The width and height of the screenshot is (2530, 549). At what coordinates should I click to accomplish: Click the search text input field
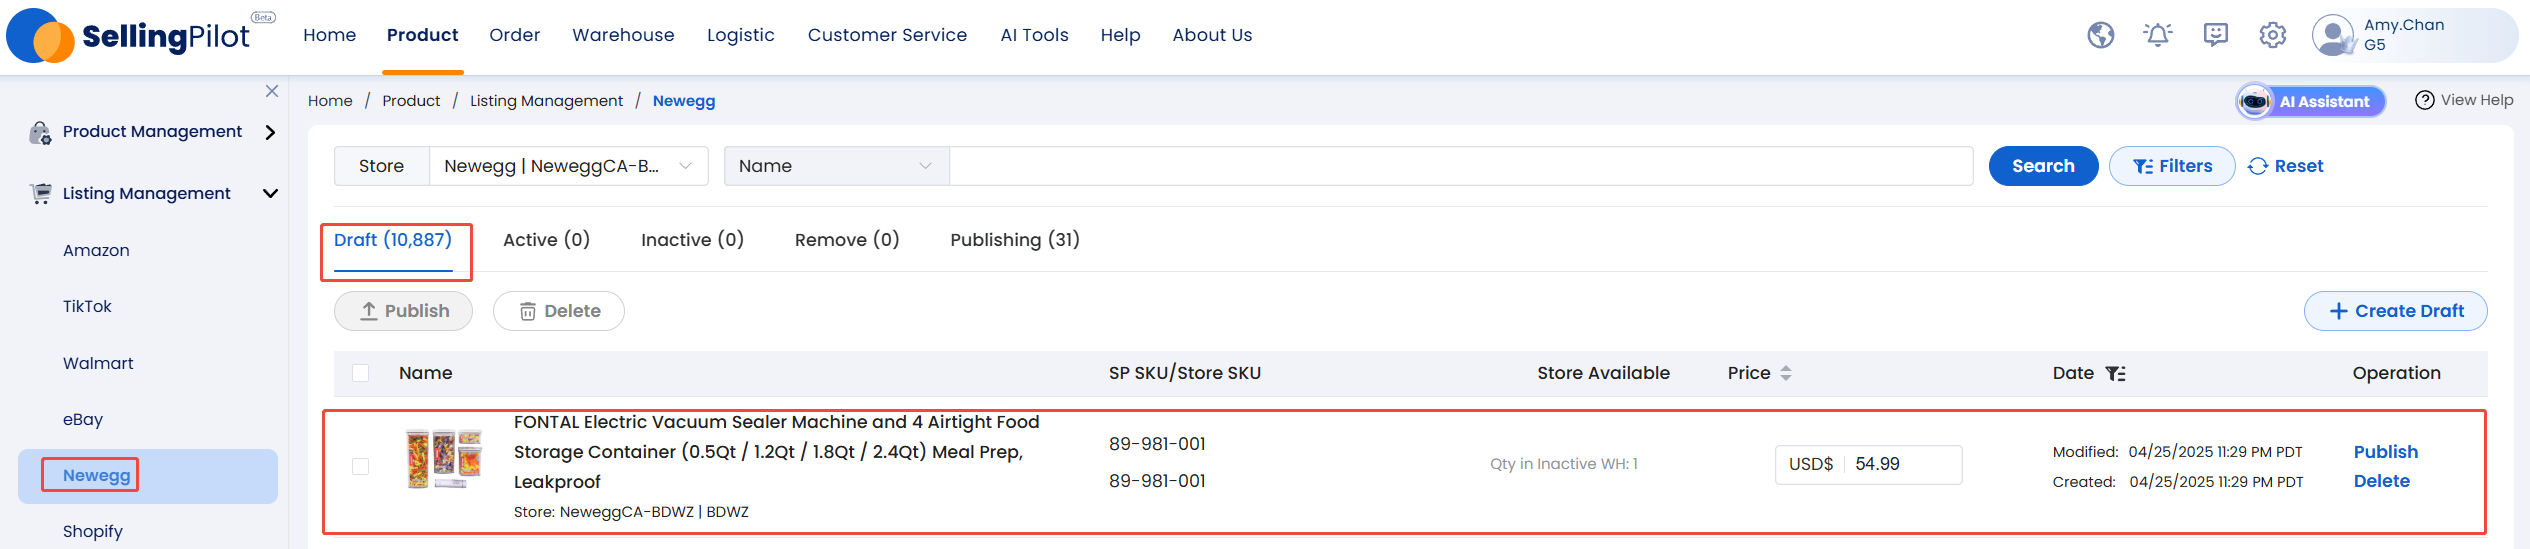tap(1461, 166)
